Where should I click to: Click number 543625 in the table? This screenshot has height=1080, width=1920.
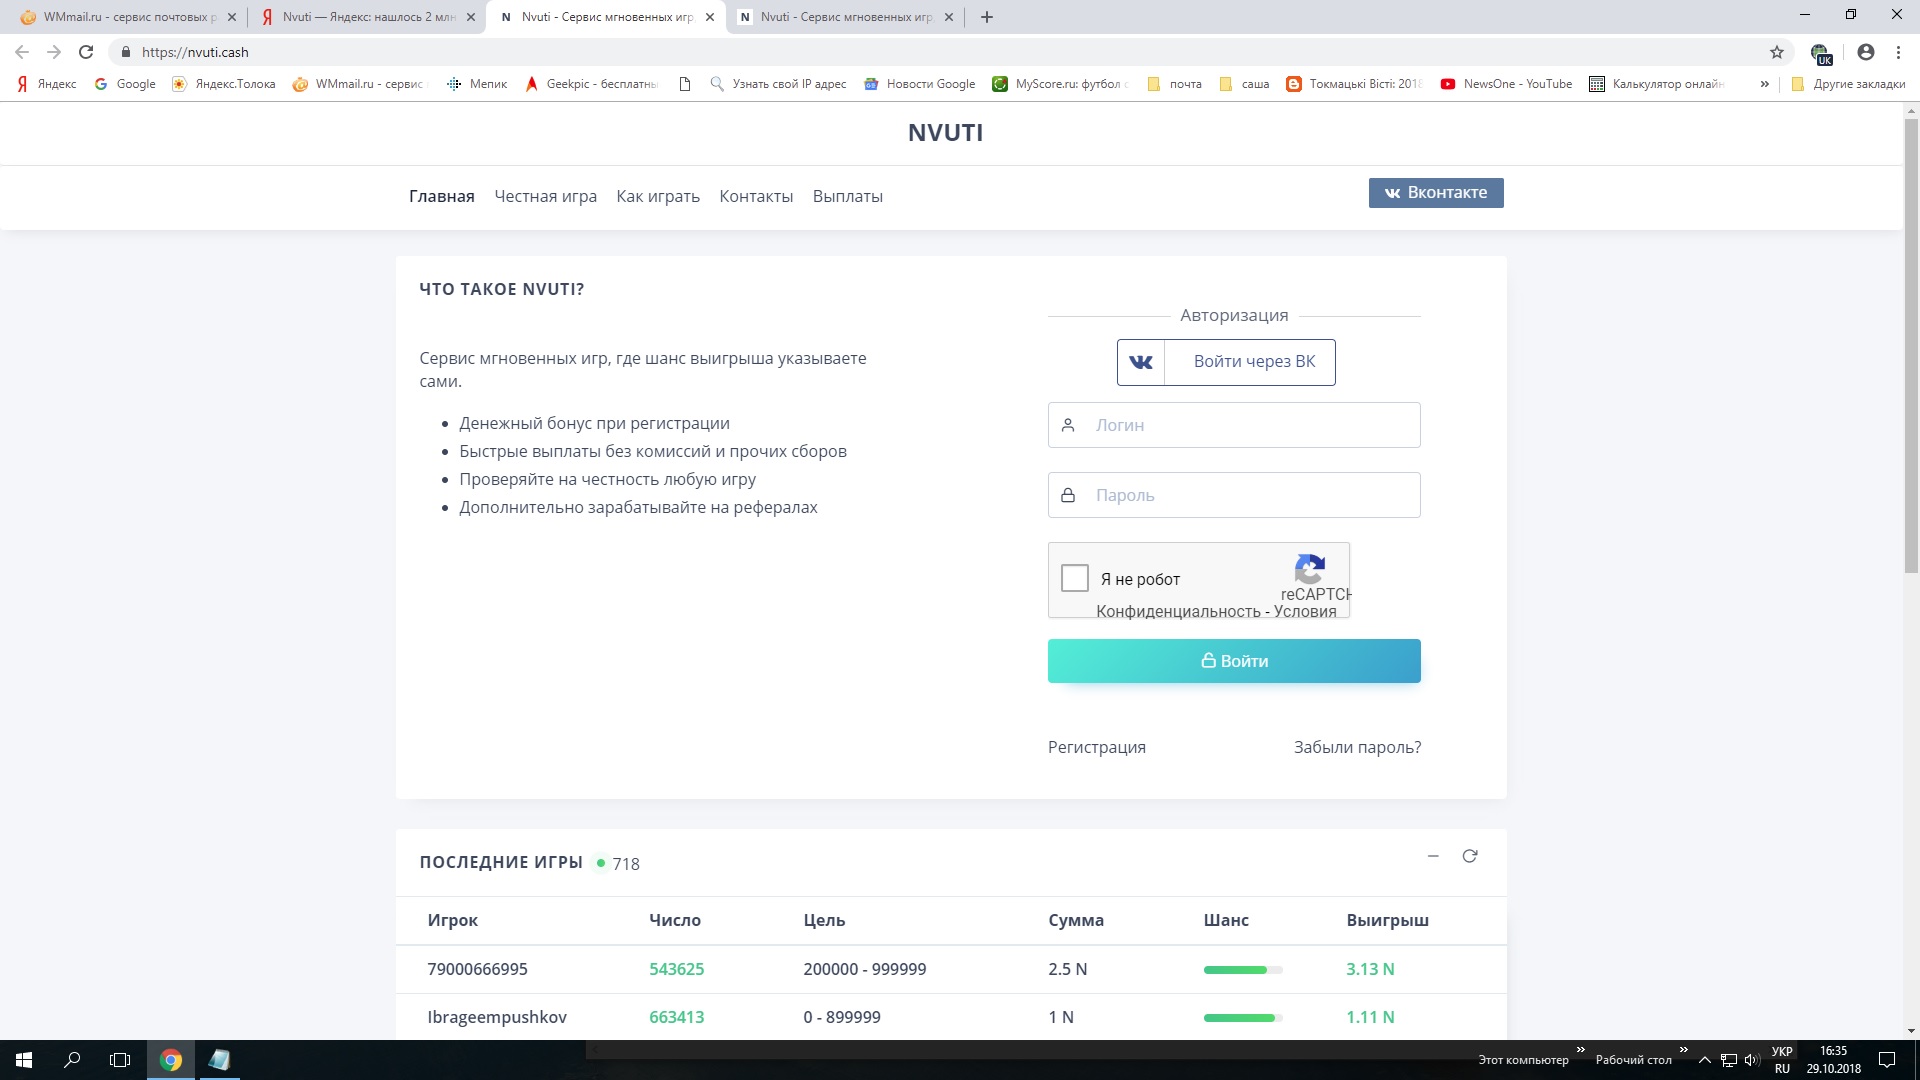point(676,969)
